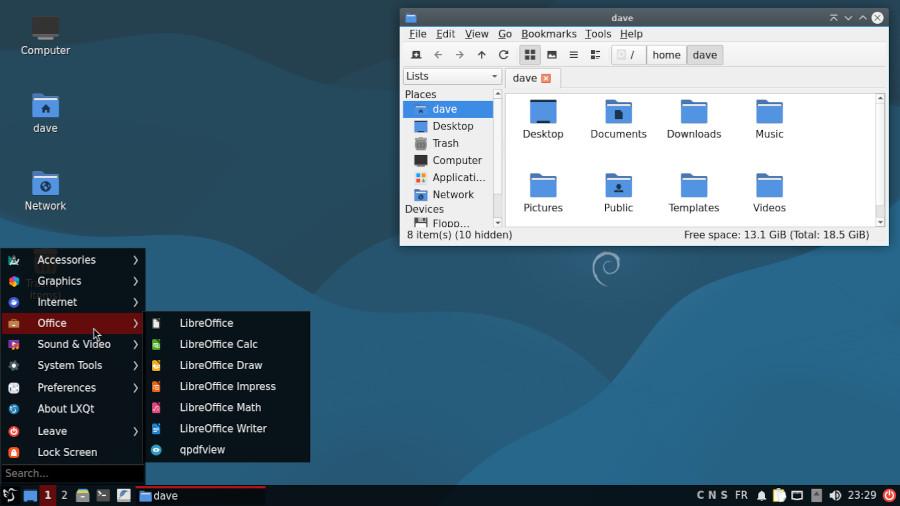Launch LibreOffice Draw

[x=228, y=365]
